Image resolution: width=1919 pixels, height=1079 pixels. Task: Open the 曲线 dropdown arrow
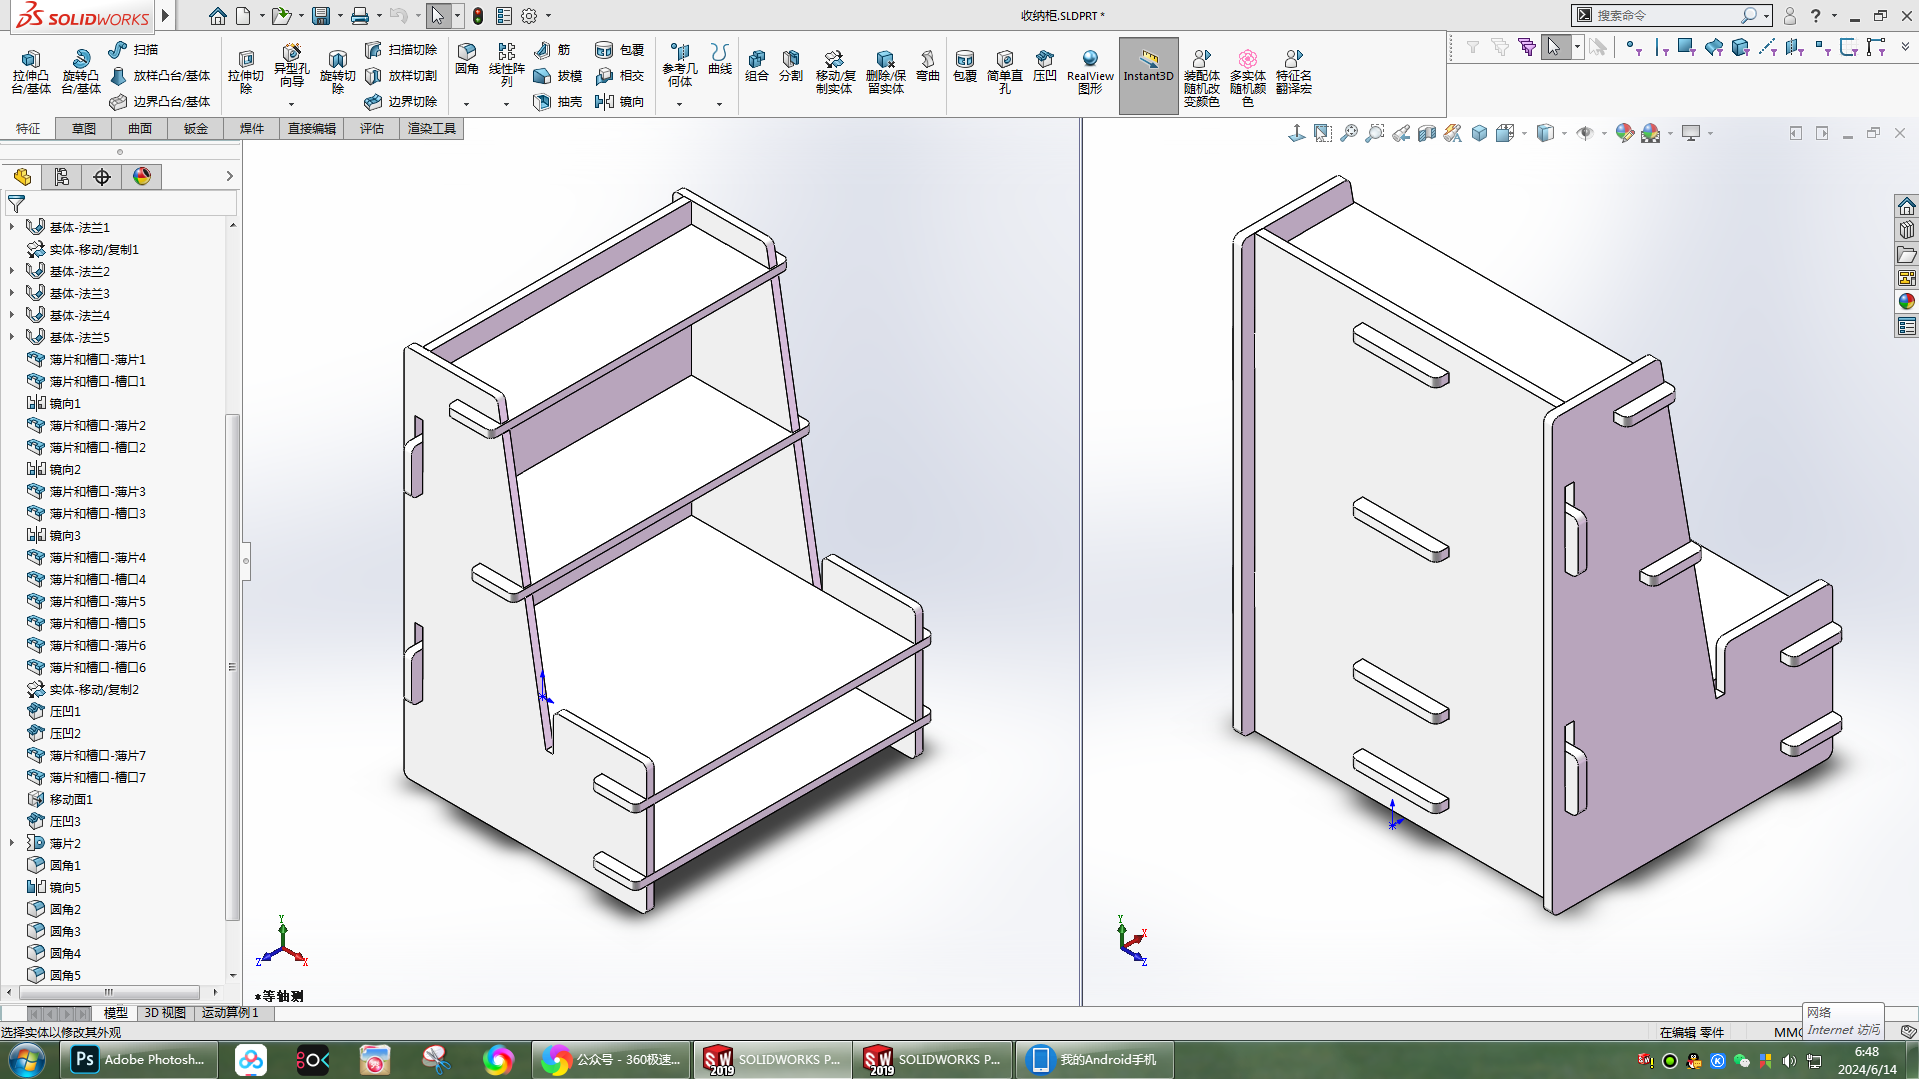(x=720, y=104)
